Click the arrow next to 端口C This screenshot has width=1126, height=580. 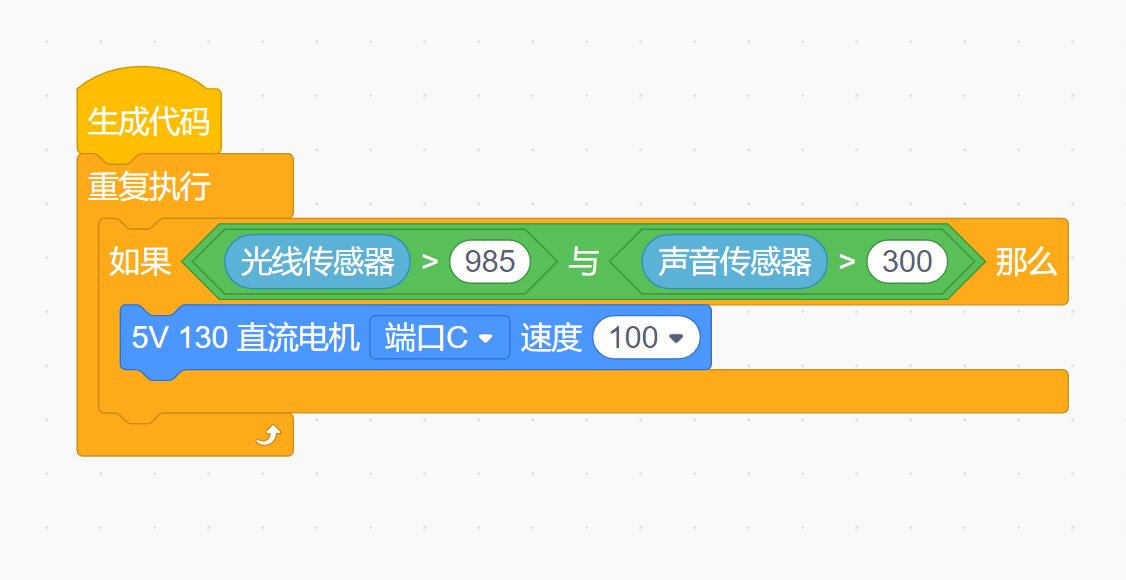click(486, 338)
